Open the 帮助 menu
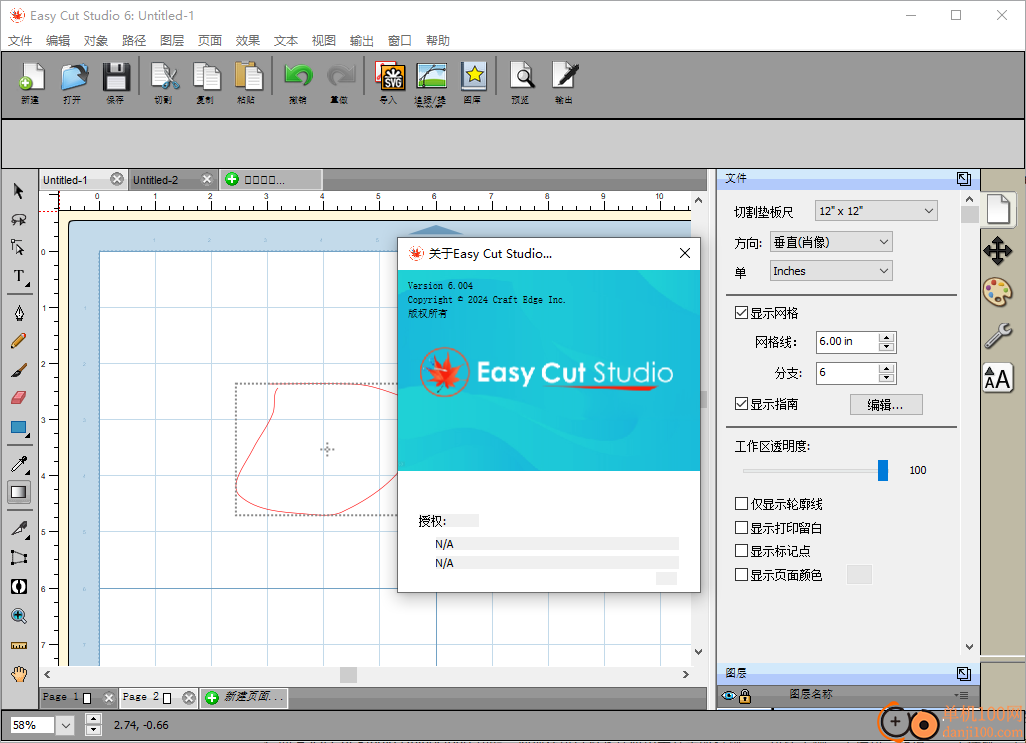Screen dimensions: 1026x743 point(438,41)
